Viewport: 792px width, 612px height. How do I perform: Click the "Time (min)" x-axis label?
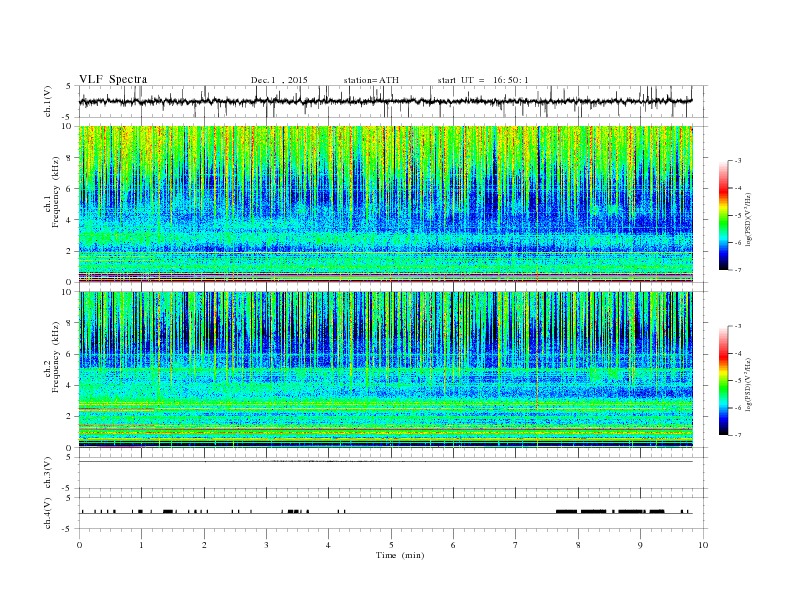400,555
